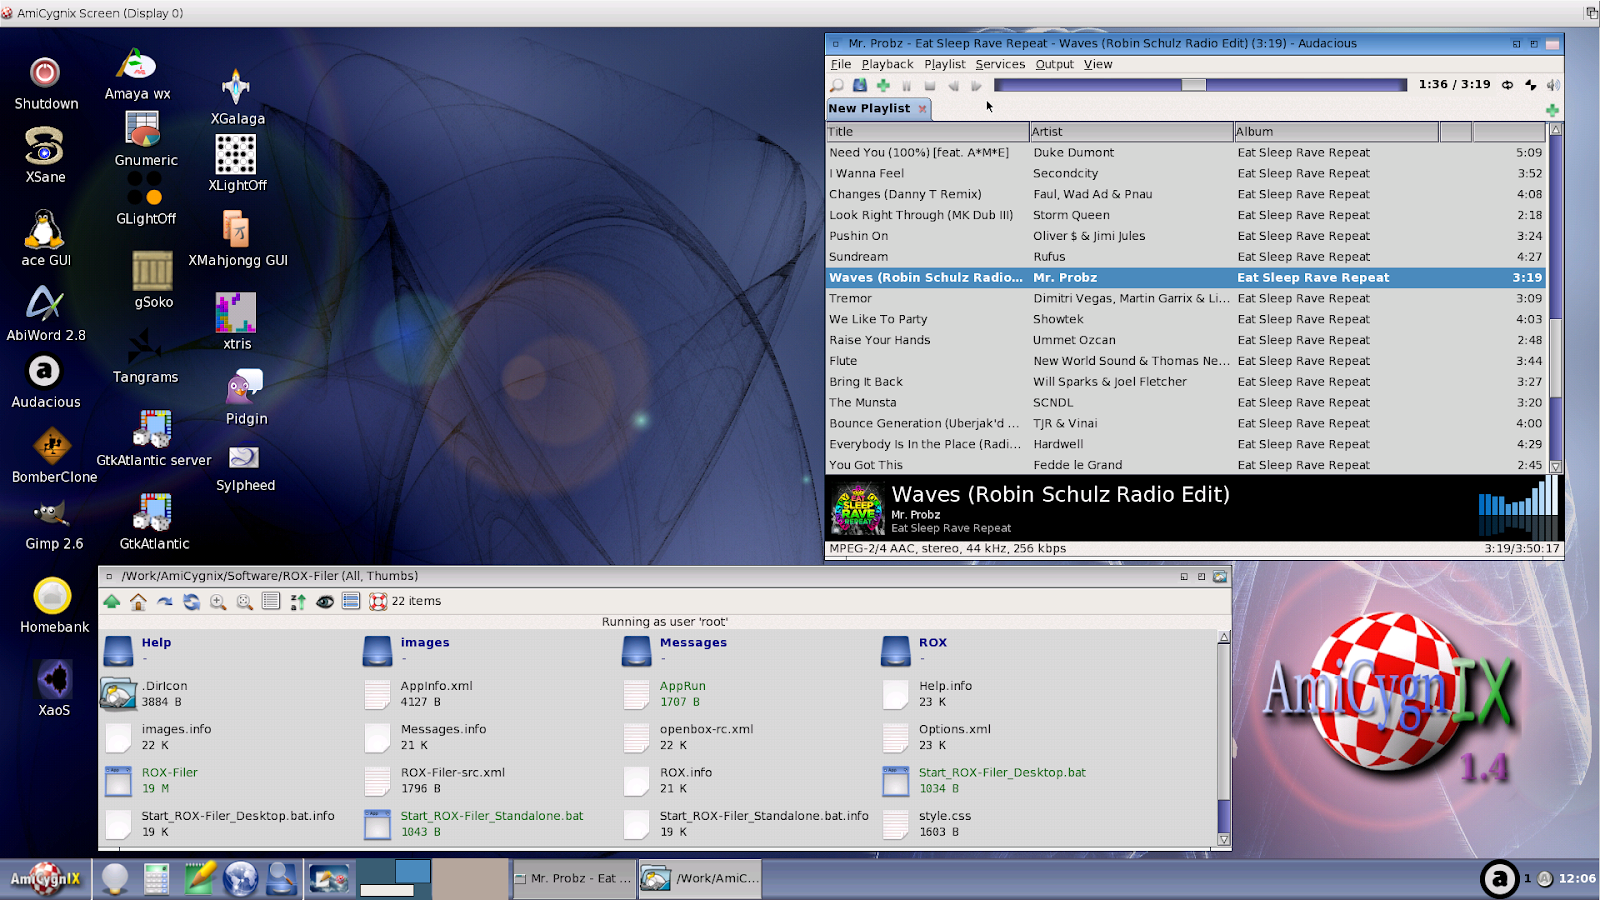Click the select-all icon in ROX-Filer toolbar
The image size is (1600, 900).
pos(351,601)
